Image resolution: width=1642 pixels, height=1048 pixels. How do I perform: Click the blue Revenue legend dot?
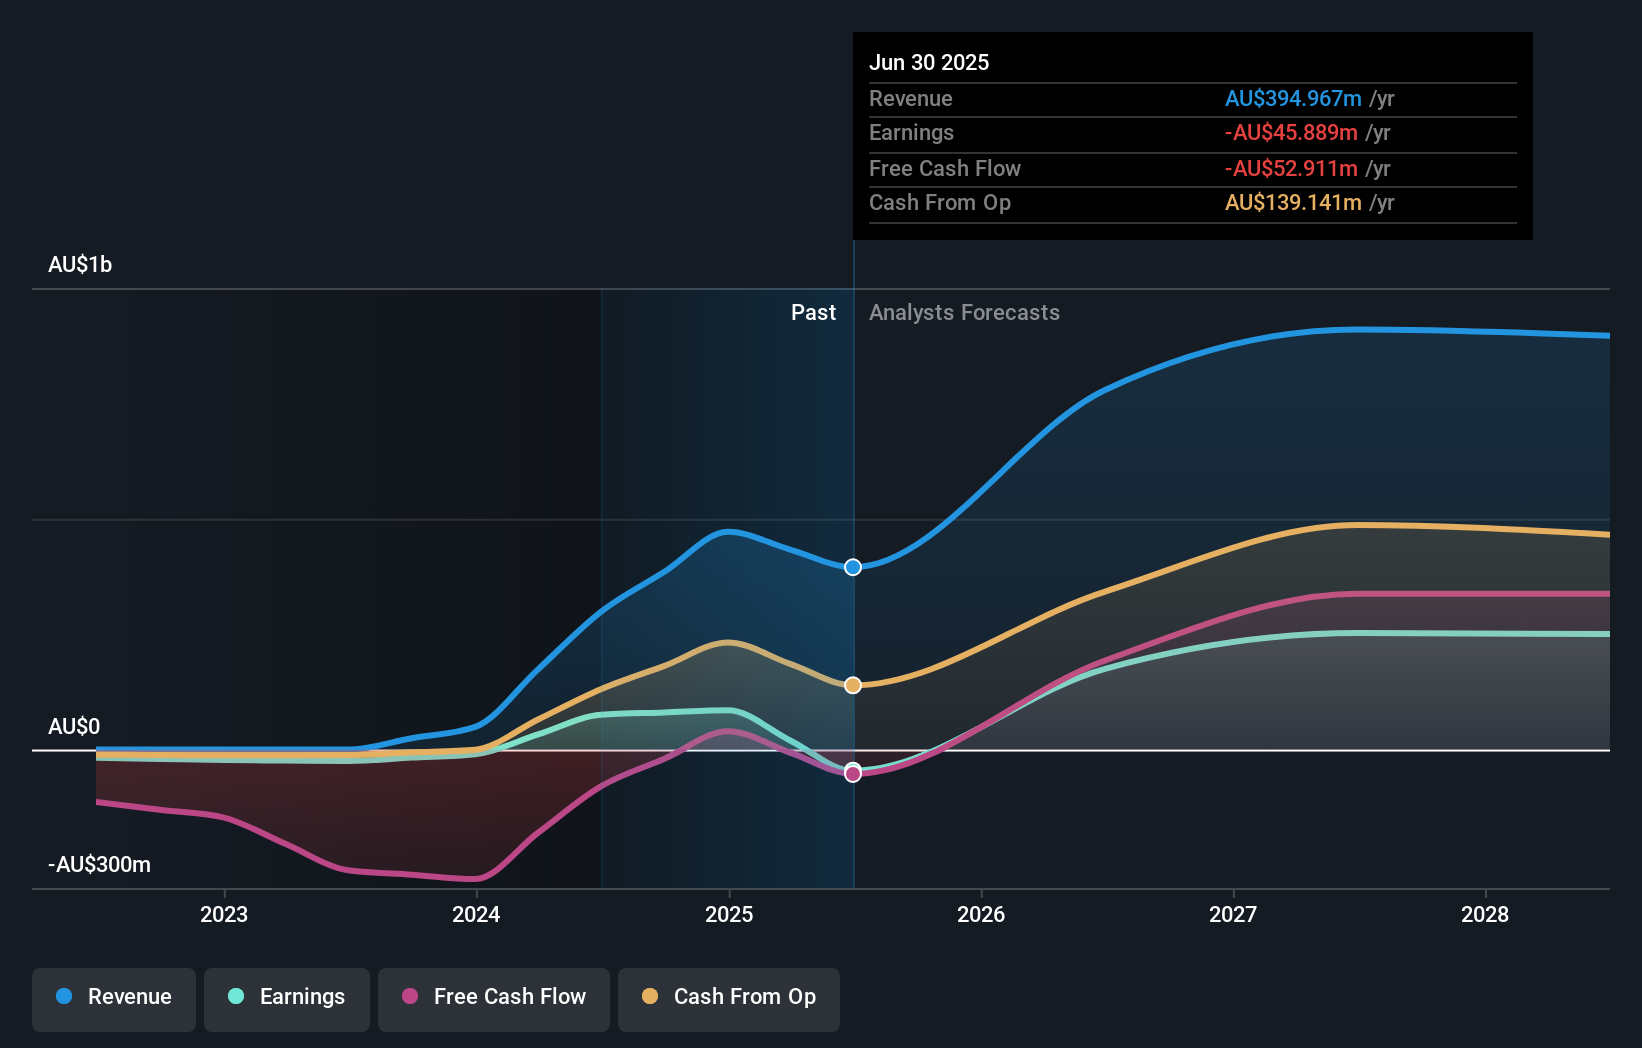[62, 997]
